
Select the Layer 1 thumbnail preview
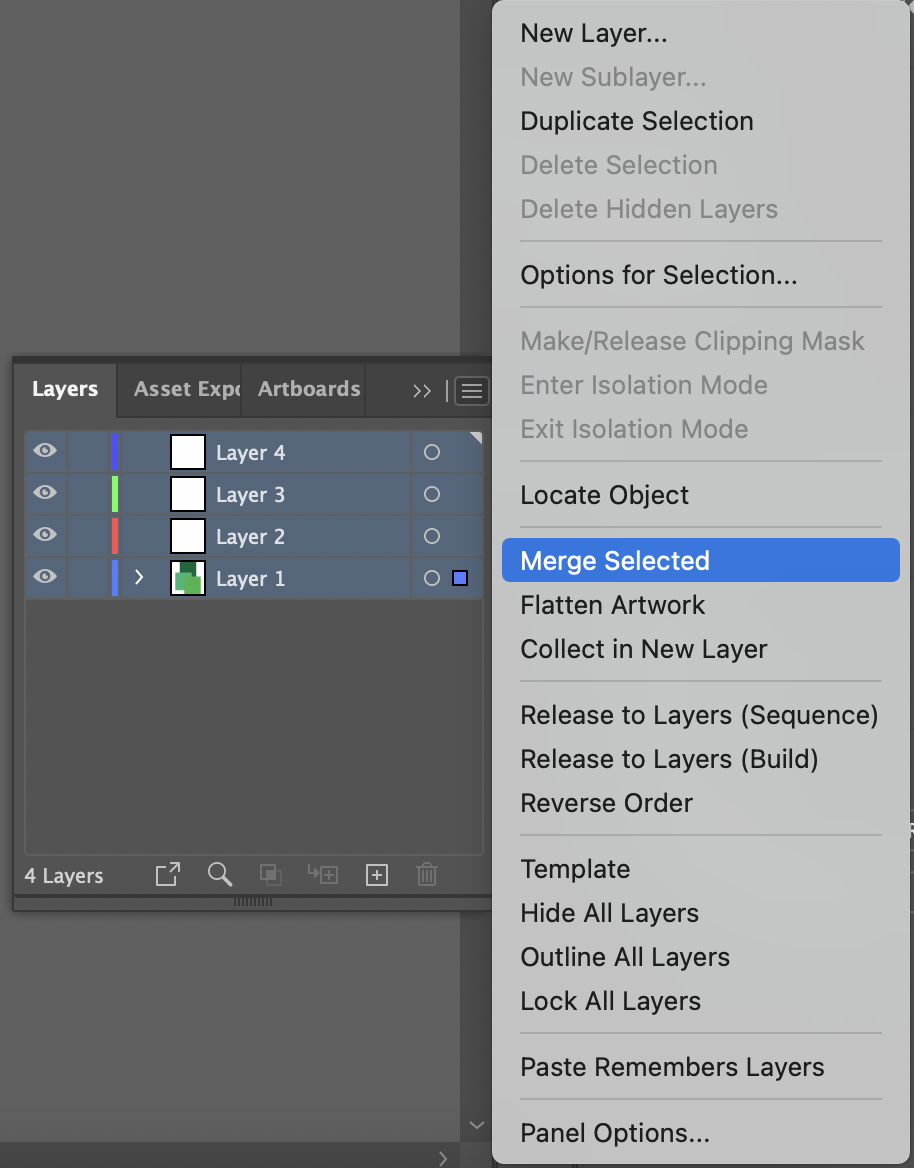188,578
